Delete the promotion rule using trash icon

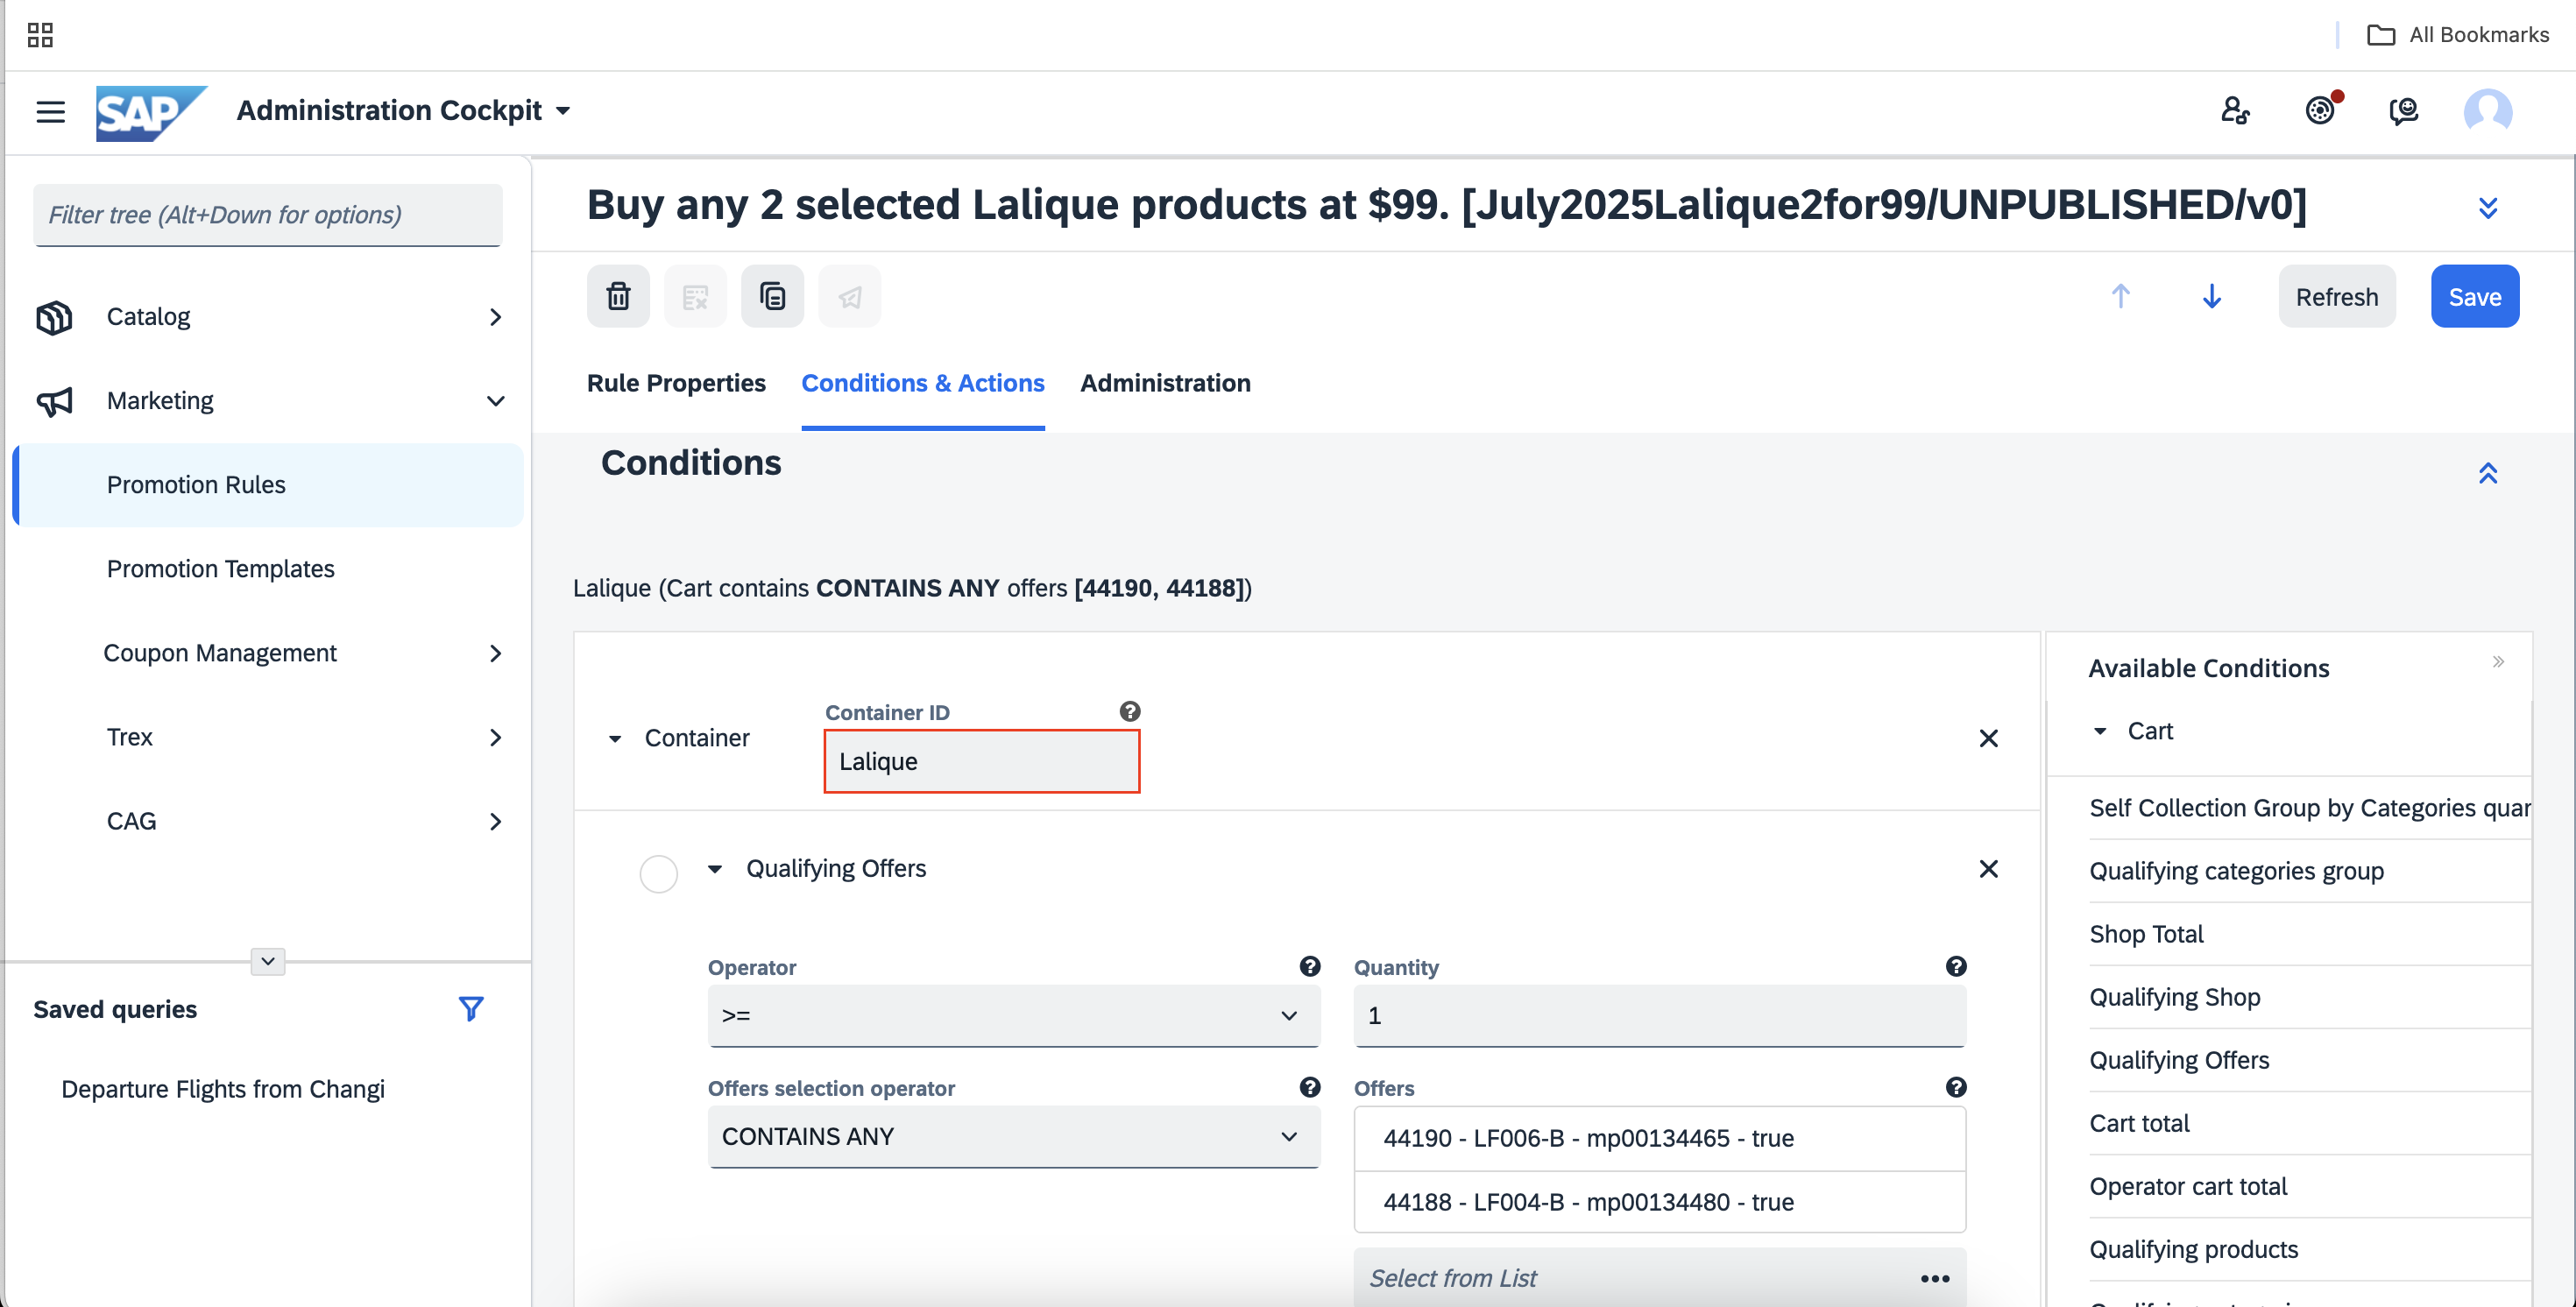618,296
